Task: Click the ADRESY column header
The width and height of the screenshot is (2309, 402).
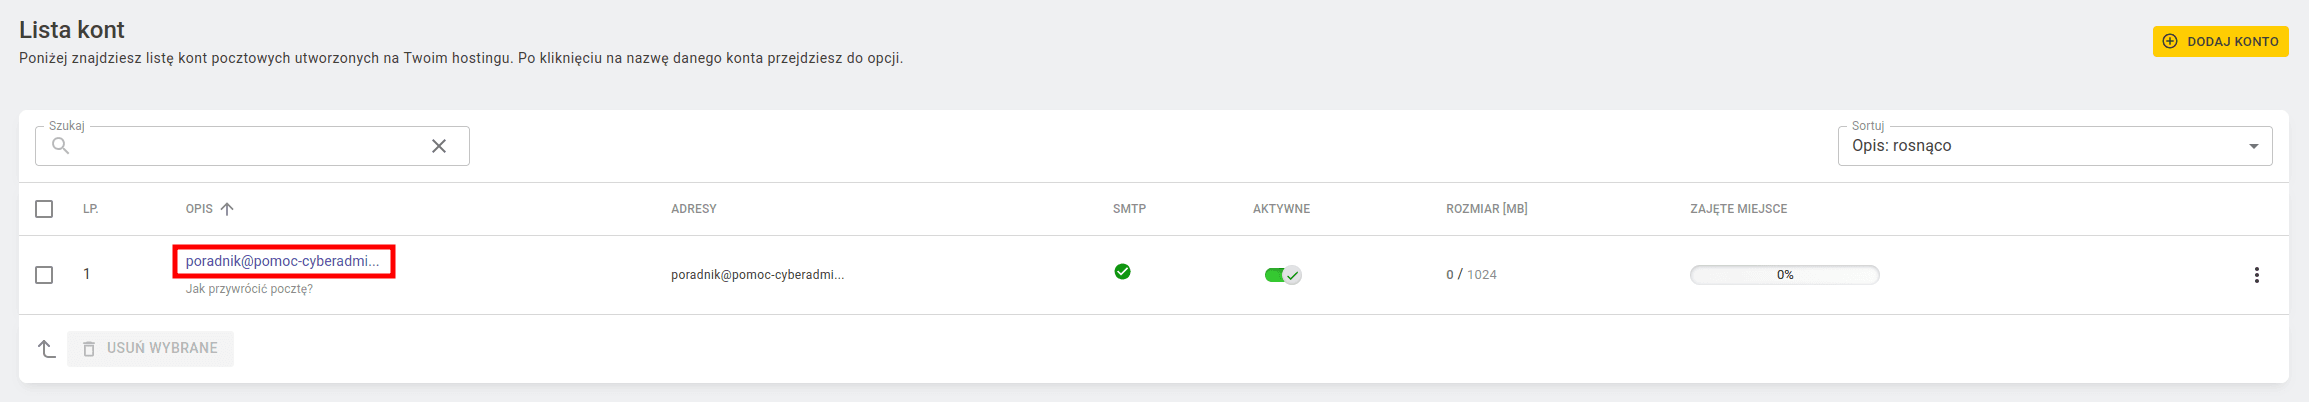Action: click(694, 209)
